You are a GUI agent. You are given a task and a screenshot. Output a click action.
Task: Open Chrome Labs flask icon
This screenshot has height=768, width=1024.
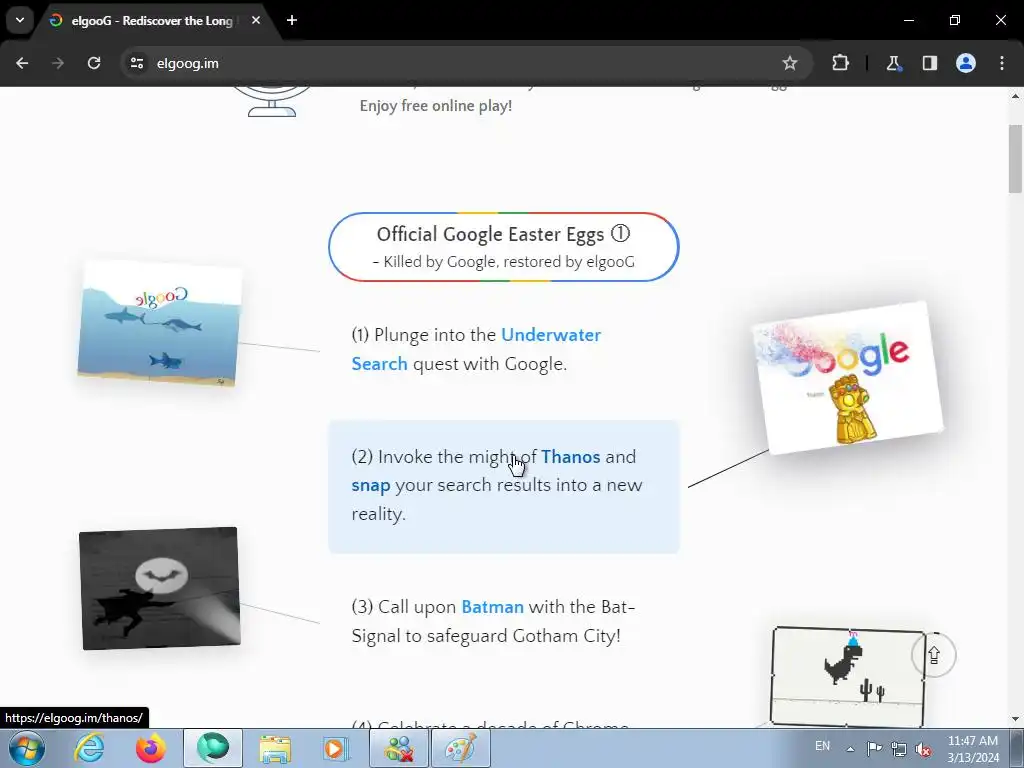pos(893,63)
